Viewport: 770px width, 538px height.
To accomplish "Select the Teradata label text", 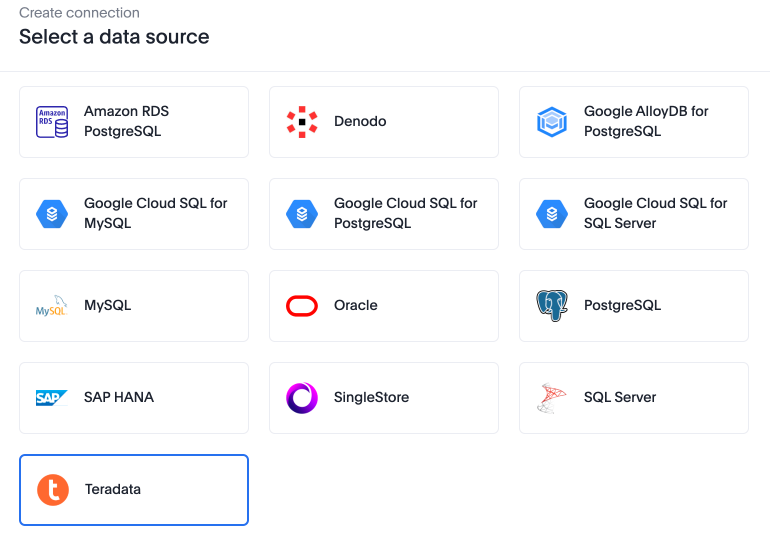I will coord(112,489).
